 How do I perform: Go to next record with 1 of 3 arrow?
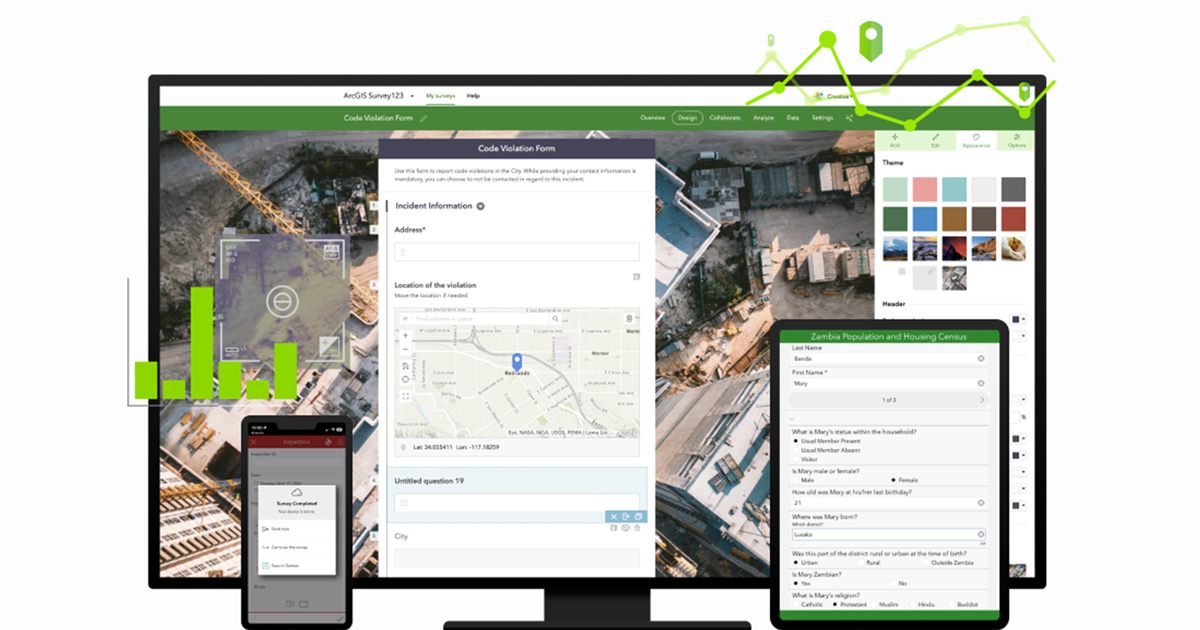981,400
